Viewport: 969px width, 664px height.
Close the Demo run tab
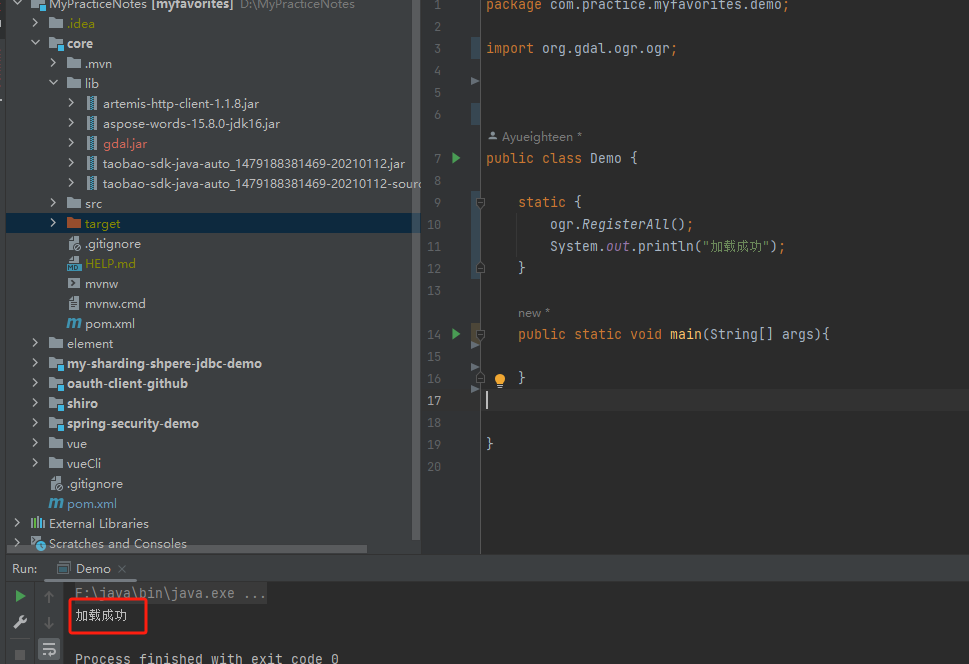click(122, 567)
